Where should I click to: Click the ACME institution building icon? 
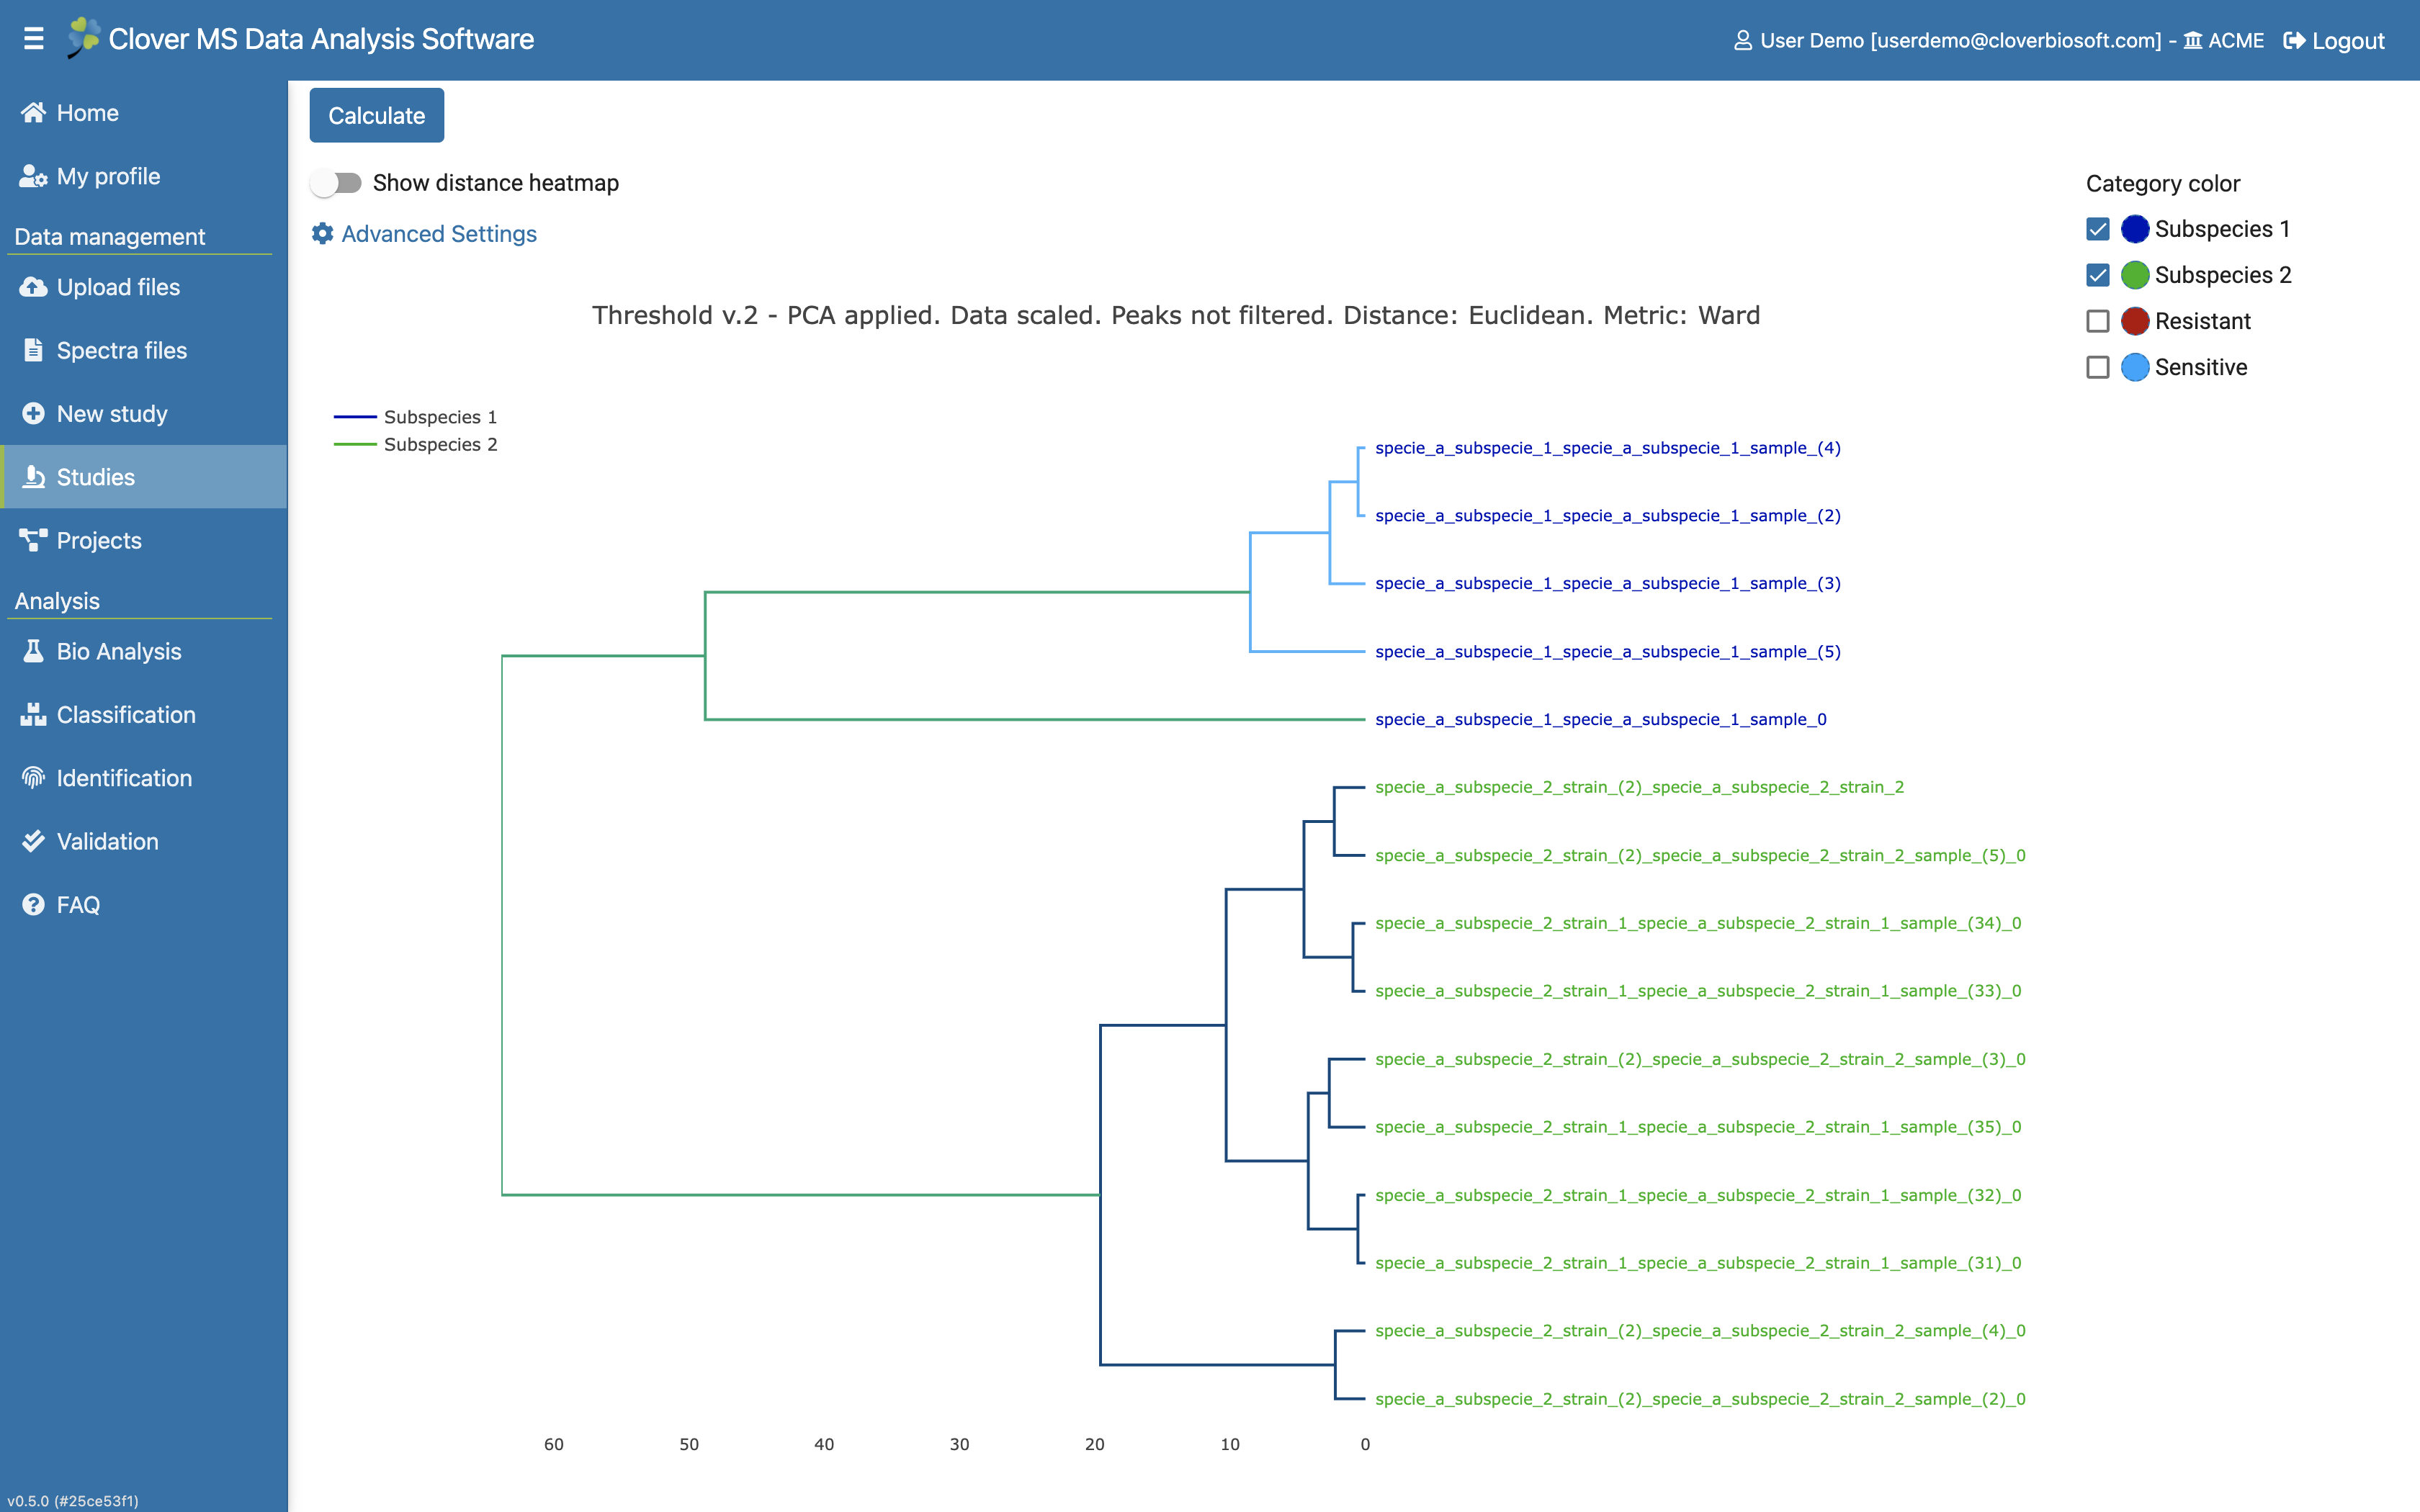(x=2192, y=40)
